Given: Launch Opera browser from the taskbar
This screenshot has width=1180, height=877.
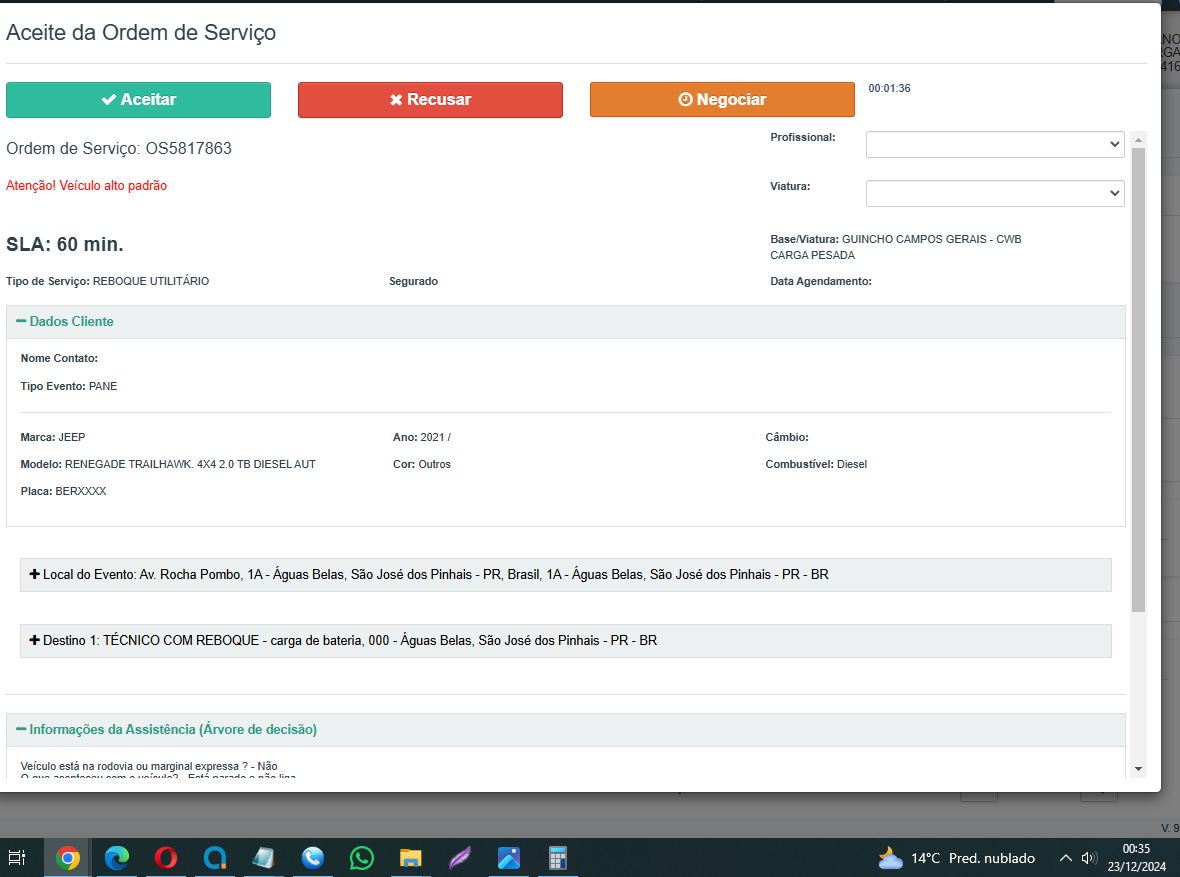Looking at the screenshot, I should click(x=166, y=858).
